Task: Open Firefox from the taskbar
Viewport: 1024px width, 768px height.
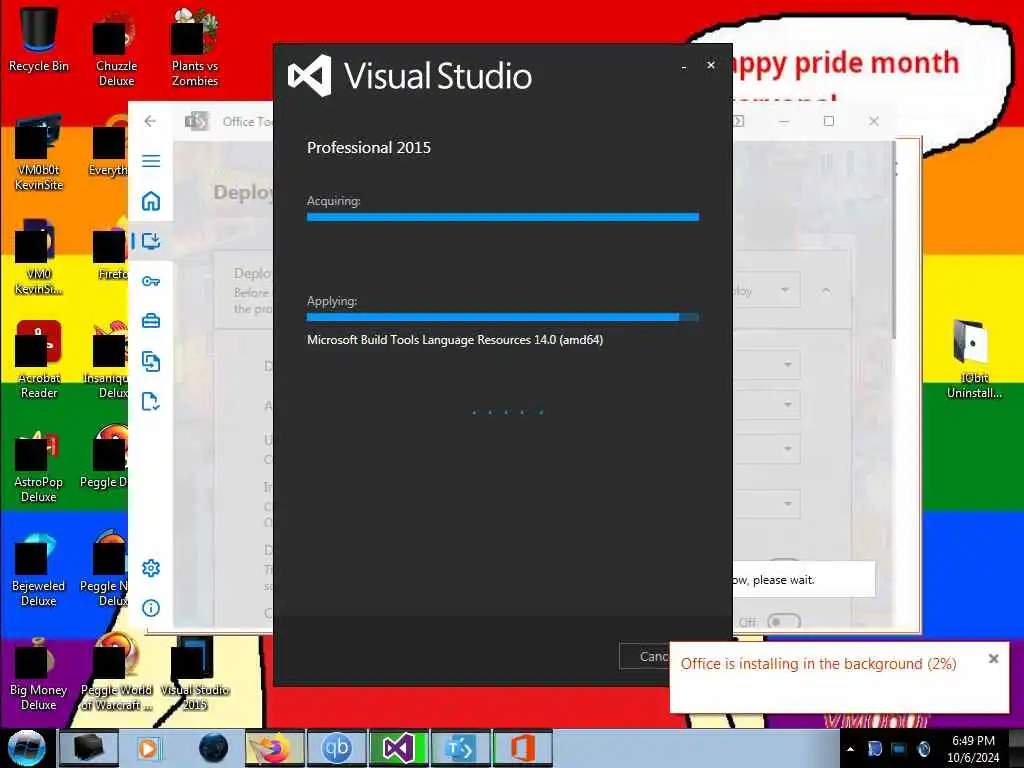Action: [275, 748]
